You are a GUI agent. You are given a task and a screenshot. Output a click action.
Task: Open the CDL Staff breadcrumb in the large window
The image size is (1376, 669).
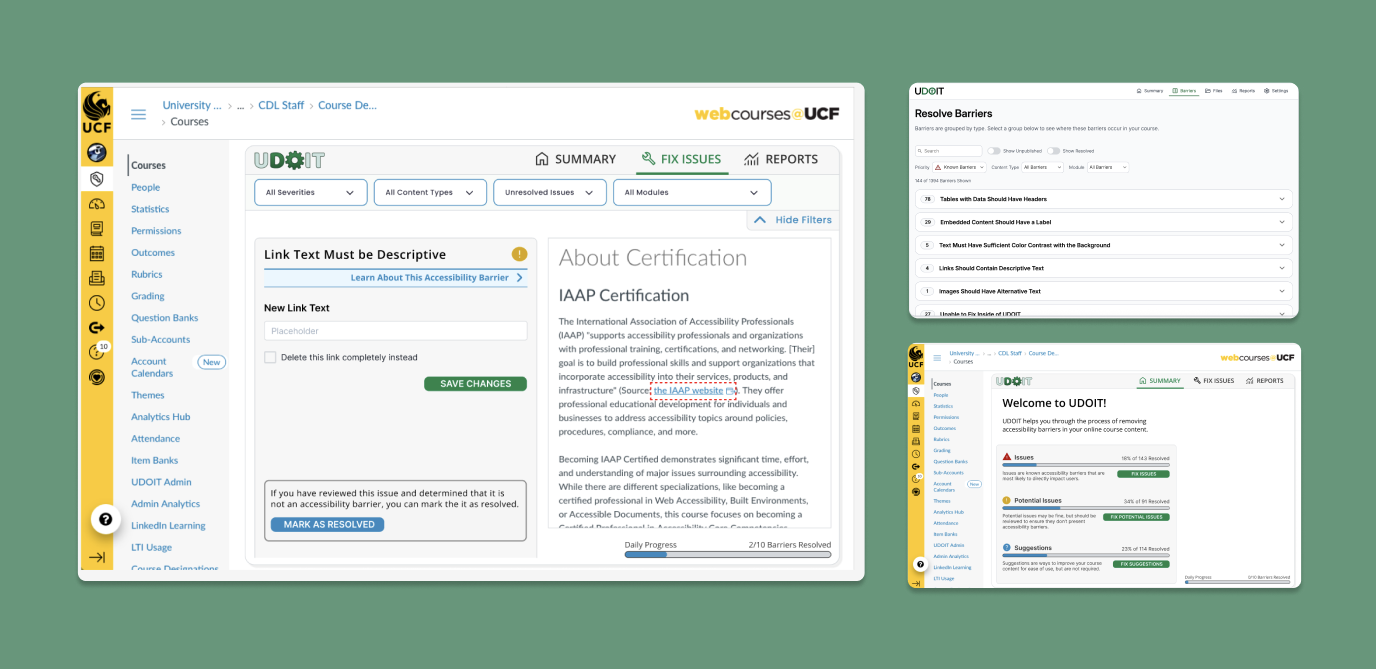(x=281, y=105)
